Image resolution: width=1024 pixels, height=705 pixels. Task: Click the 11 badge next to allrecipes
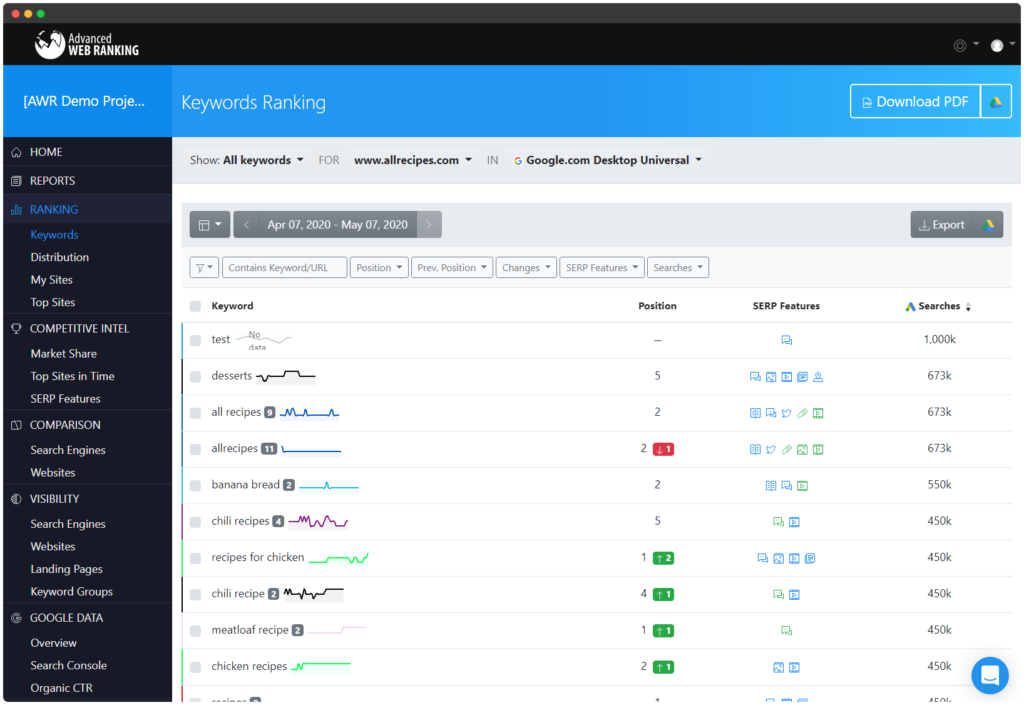(269, 448)
